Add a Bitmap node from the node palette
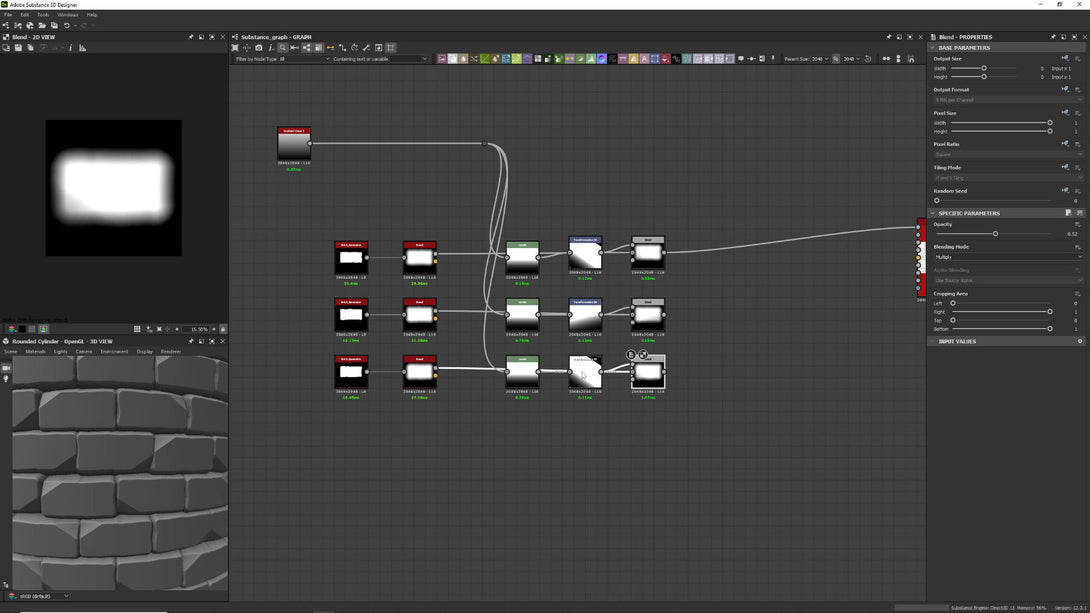 click(x=442, y=59)
